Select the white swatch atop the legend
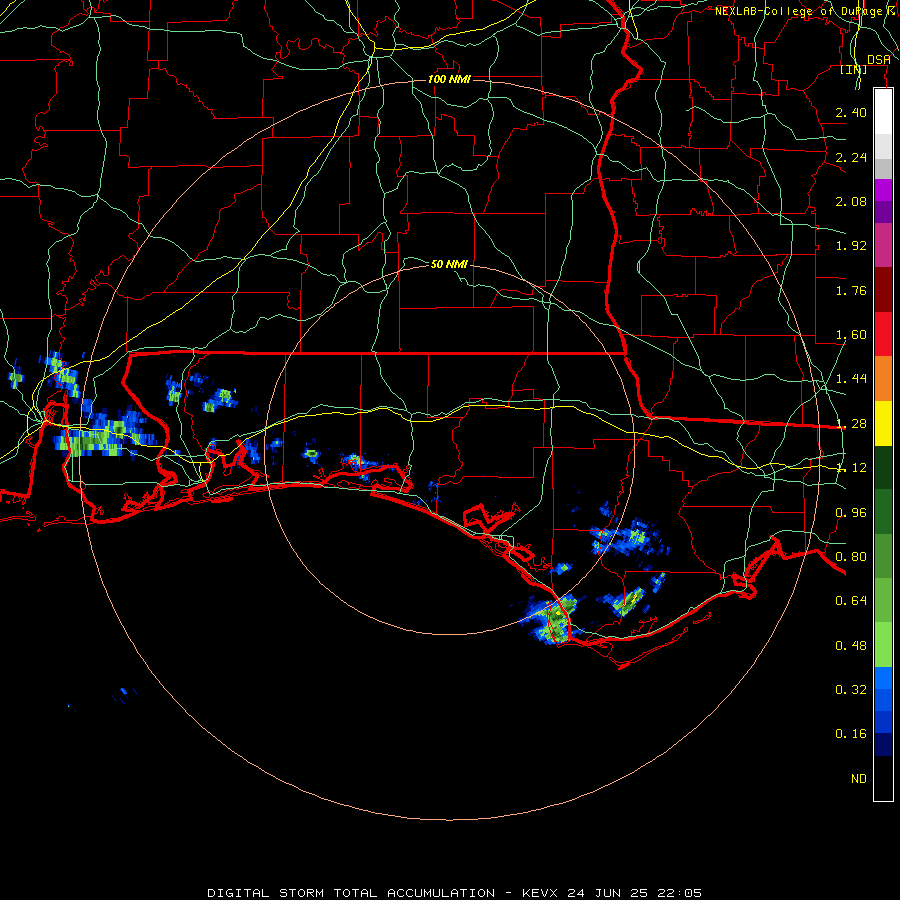900x900 pixels. [x=883, y=112]
